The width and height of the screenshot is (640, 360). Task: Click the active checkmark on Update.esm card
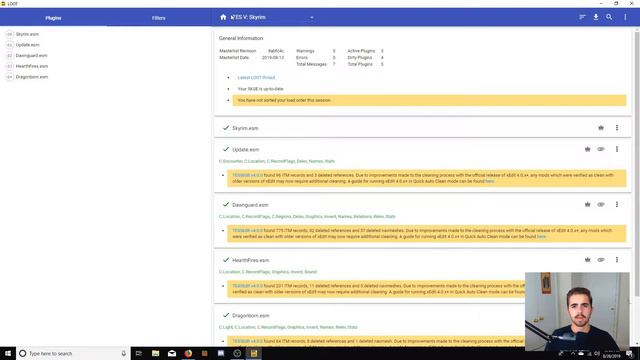226,149
